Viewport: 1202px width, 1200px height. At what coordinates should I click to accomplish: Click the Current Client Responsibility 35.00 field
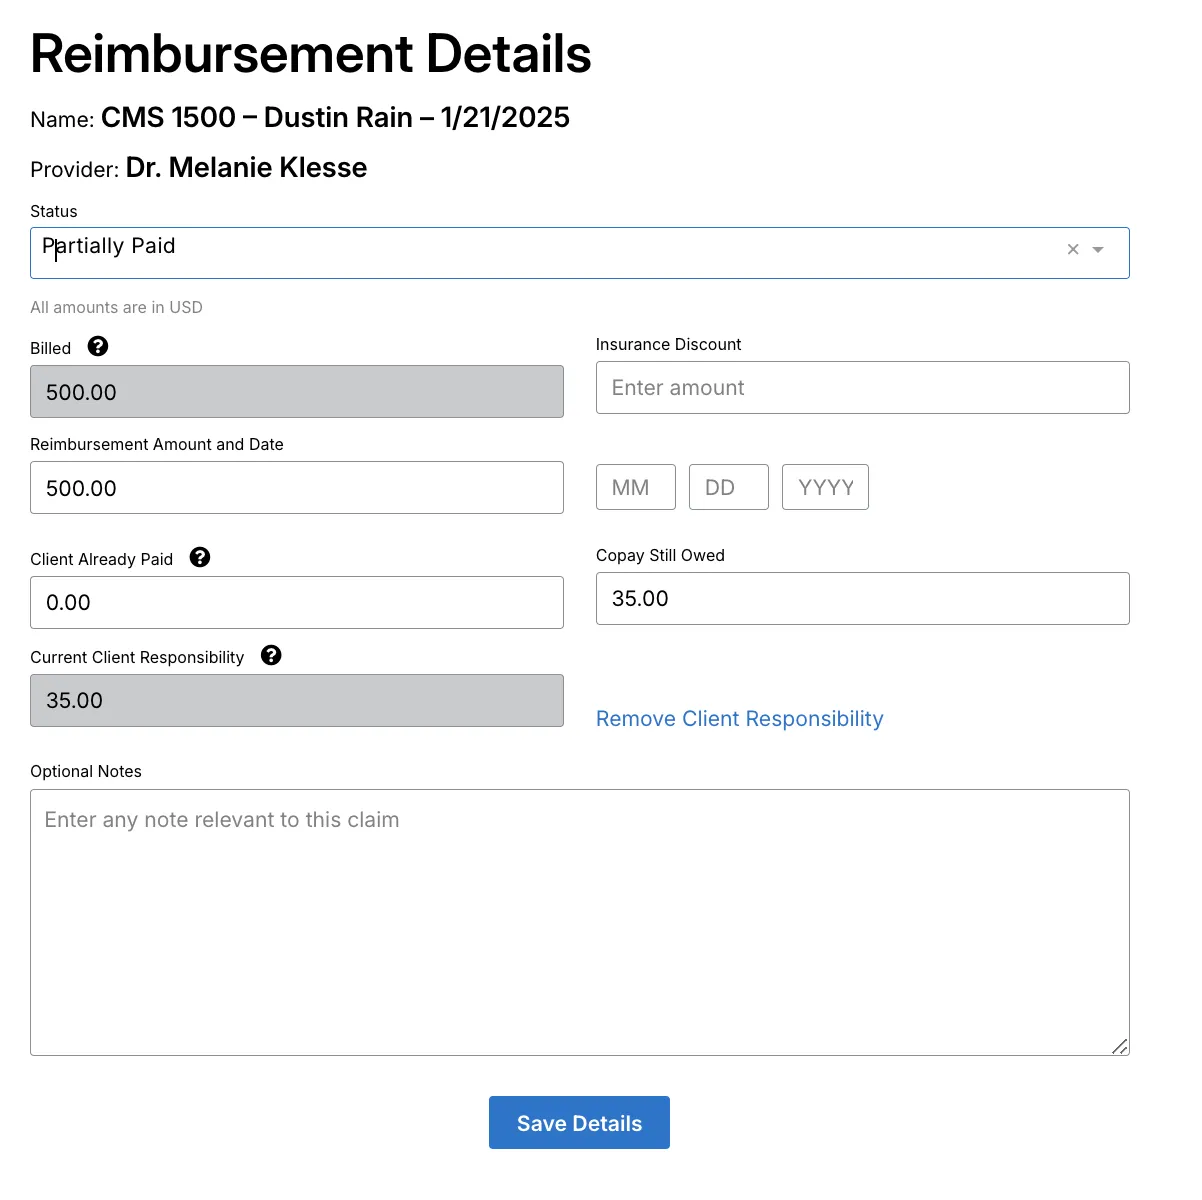[x=297, y=700]
